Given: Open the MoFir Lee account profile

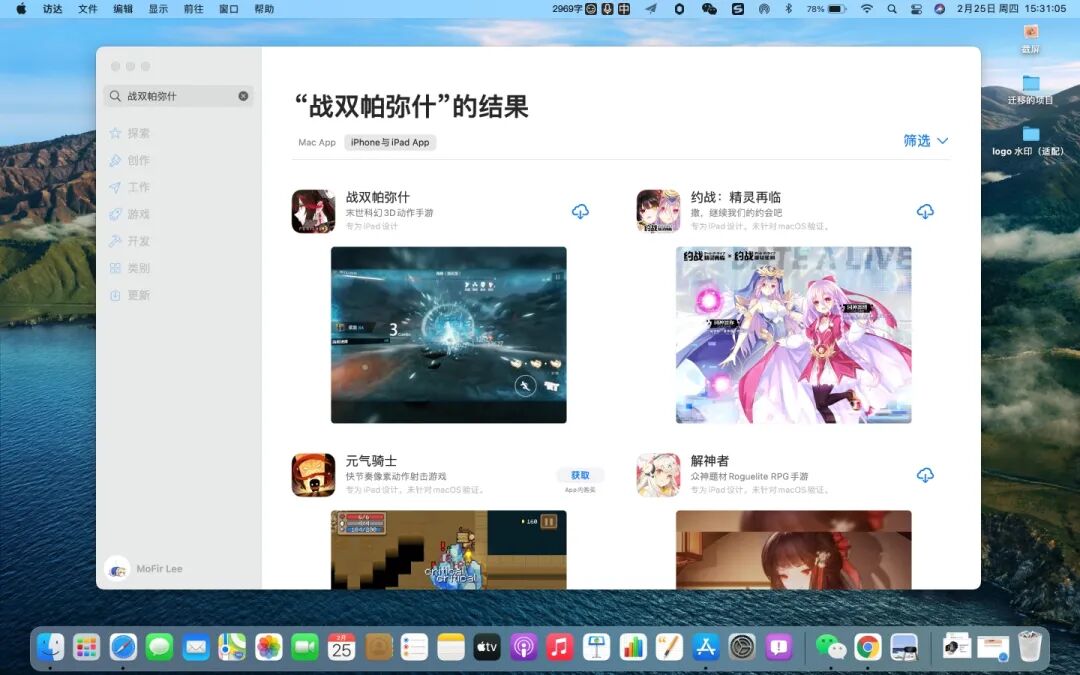Looking at the screenshot, I should point(144,569).
